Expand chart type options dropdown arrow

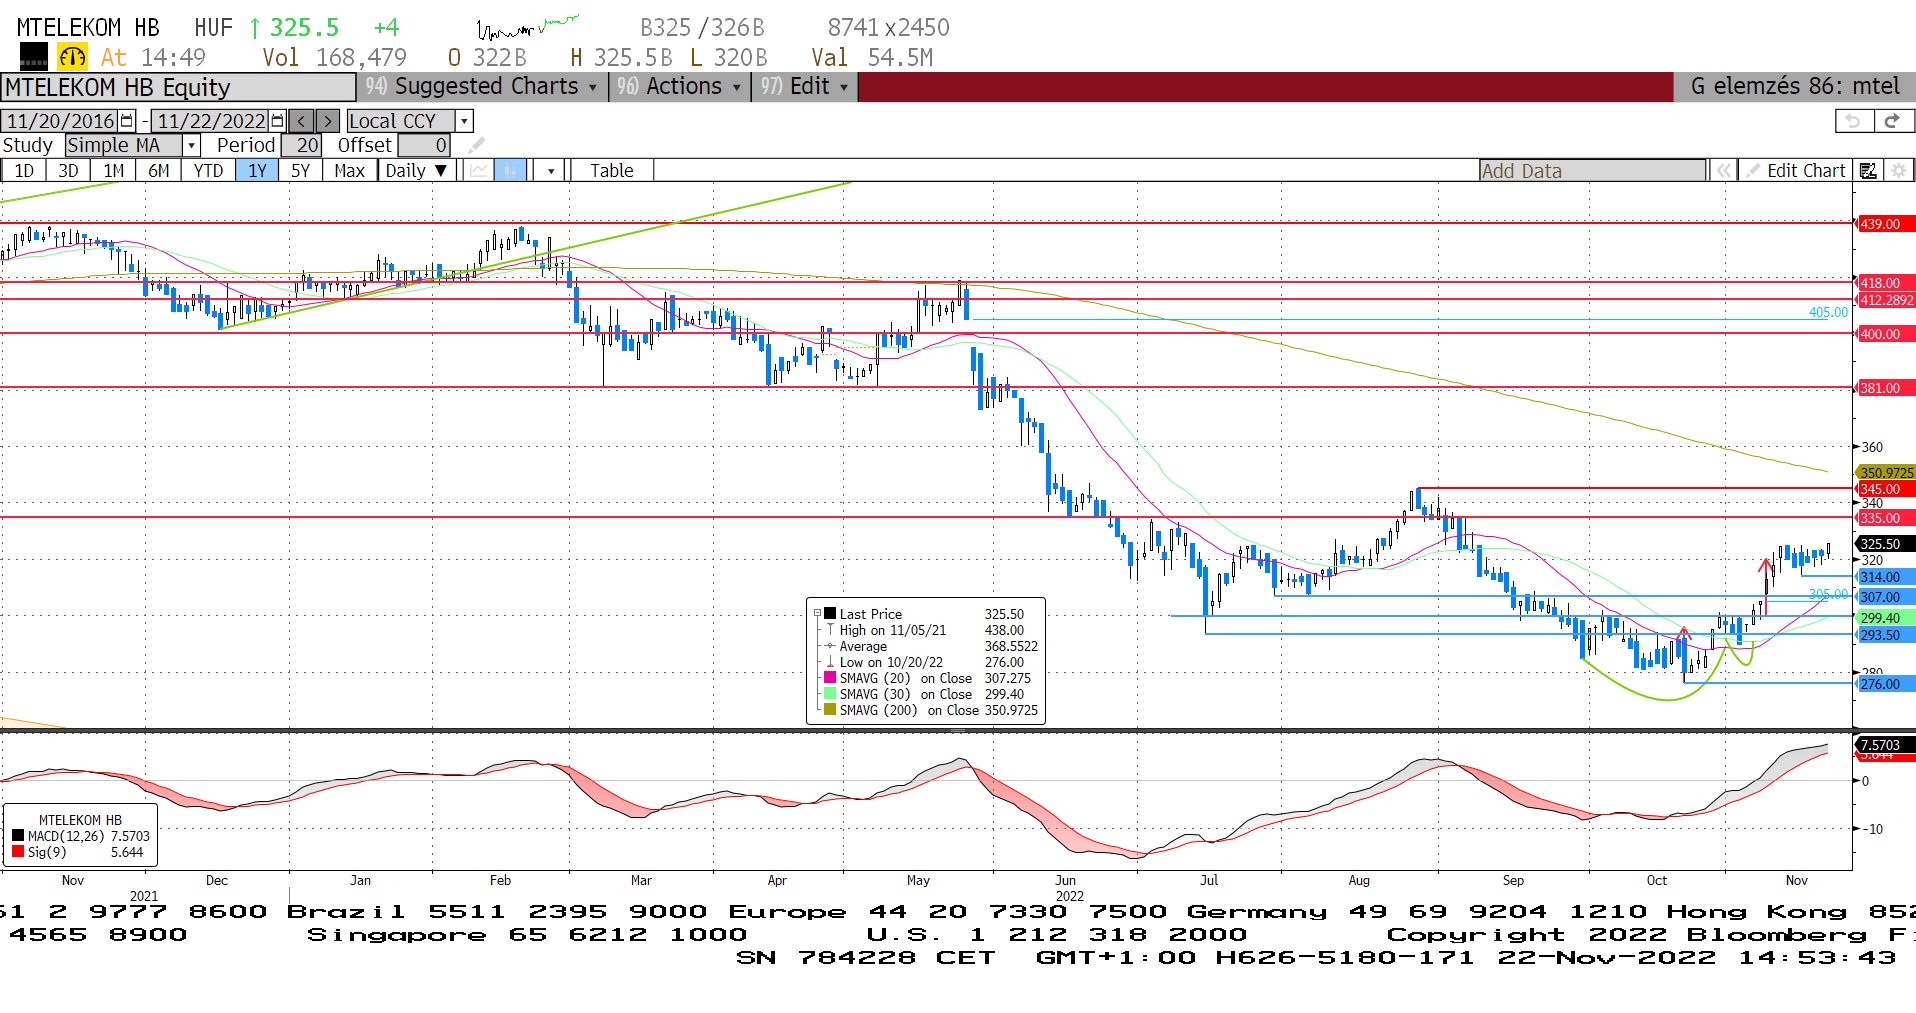pyautogui.click(x=550, y=171)
